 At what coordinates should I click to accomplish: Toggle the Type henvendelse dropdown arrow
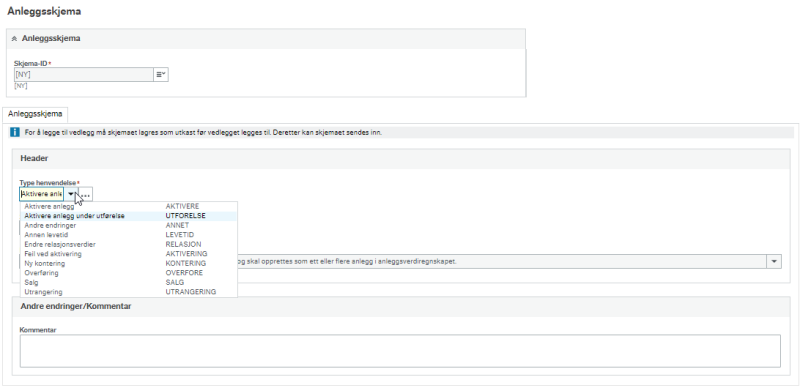[x=71, y=194]
